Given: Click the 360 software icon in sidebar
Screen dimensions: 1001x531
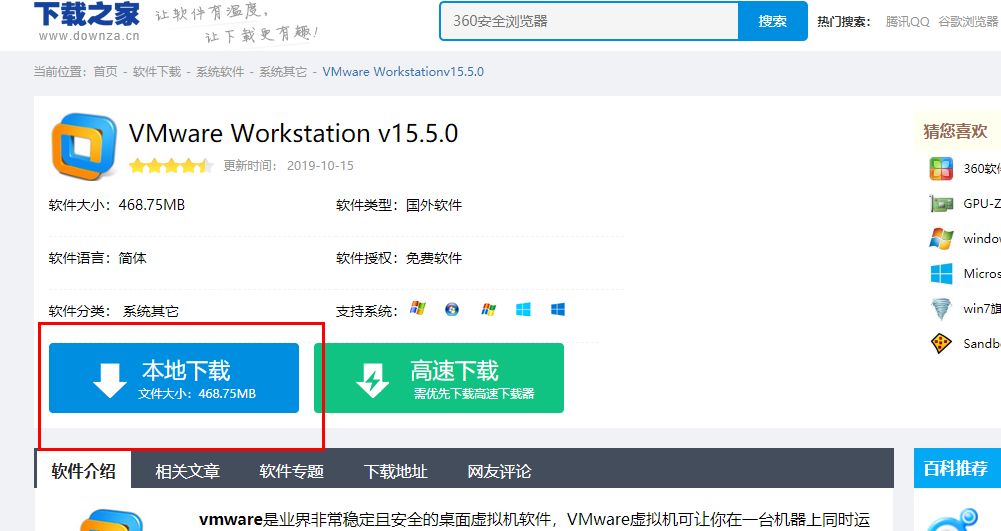Looking at the screenshot, I should click(941, 168).
